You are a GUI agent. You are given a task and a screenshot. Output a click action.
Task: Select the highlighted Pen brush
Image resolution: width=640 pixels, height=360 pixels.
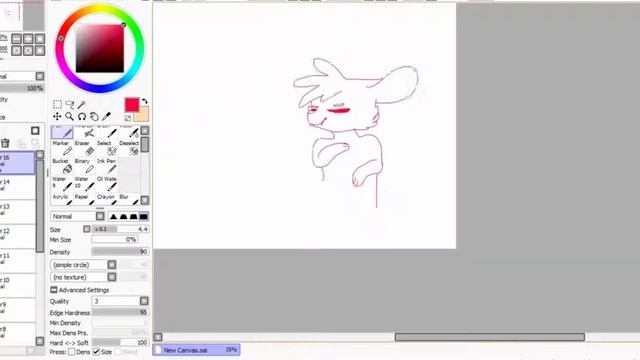[x=62, y=132]
